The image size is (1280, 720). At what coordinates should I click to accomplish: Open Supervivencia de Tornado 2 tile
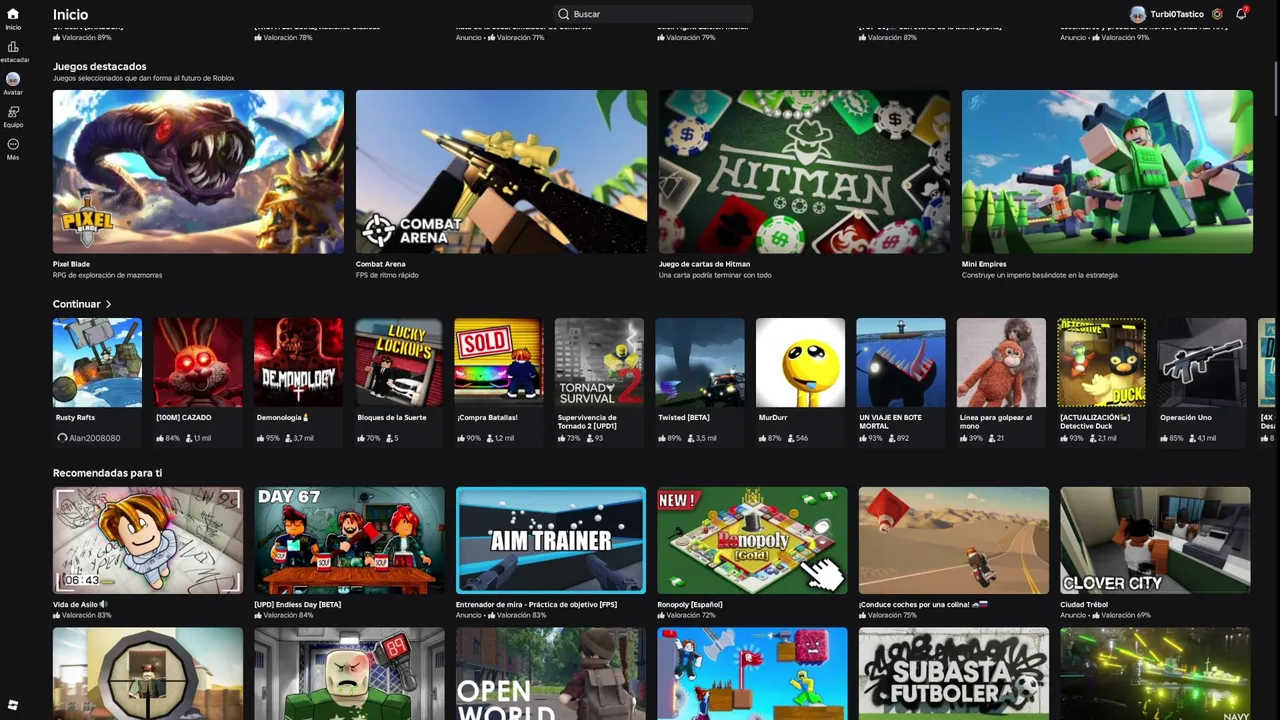(599, 362)
